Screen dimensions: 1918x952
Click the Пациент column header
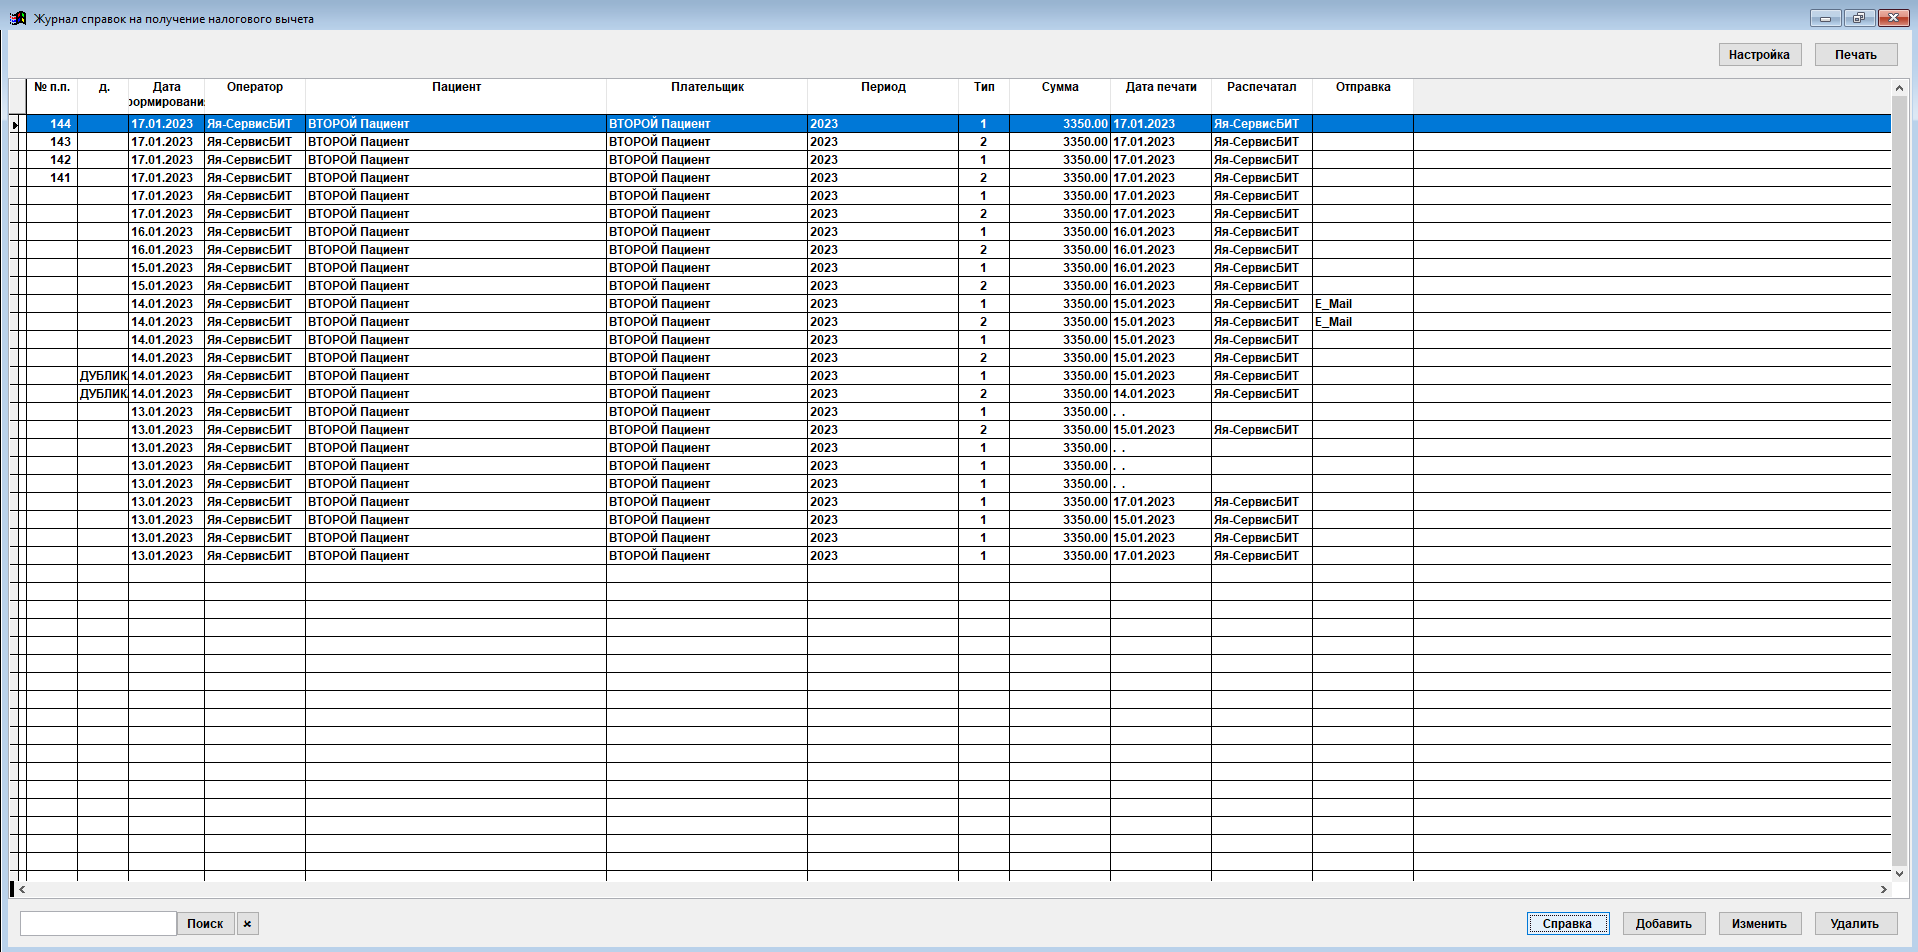click(x=456, y=88)
